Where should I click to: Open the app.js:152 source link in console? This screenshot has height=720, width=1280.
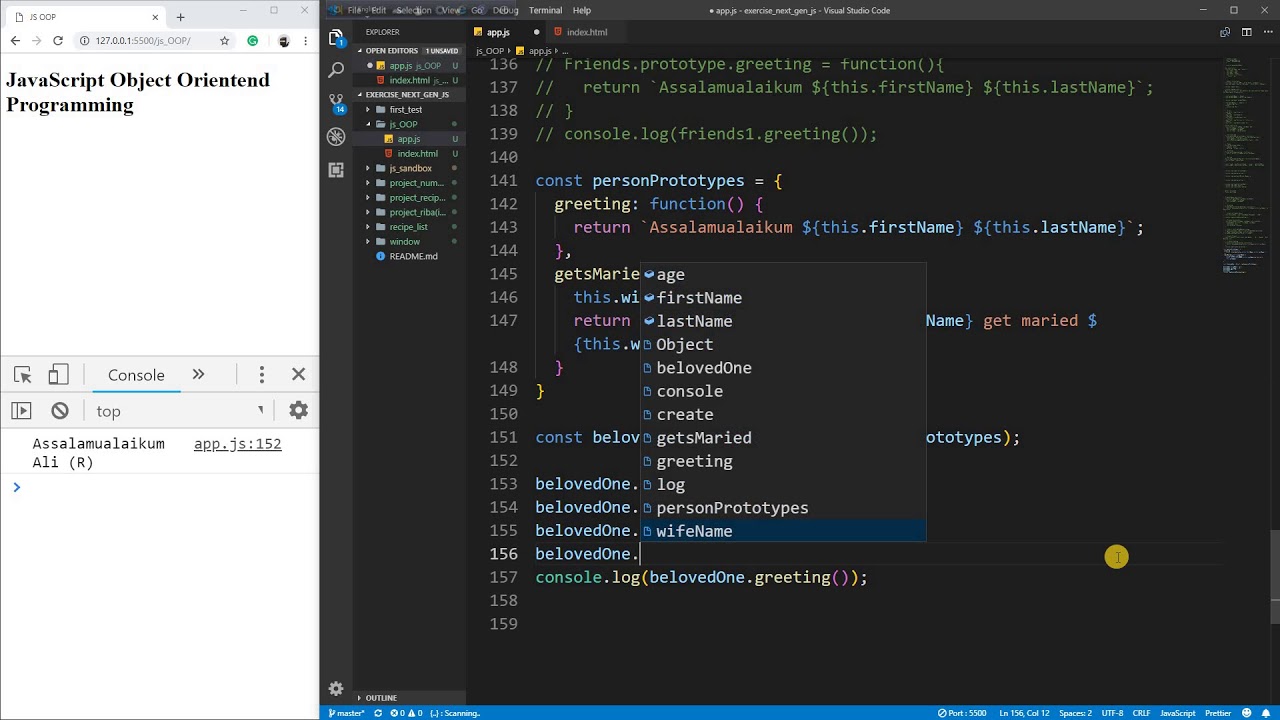[x=238, y=444]
